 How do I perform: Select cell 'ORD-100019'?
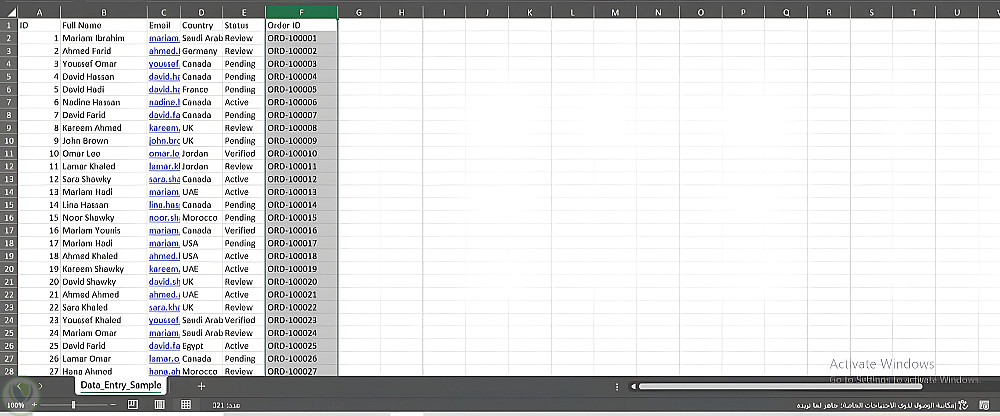tap(302, 269)
